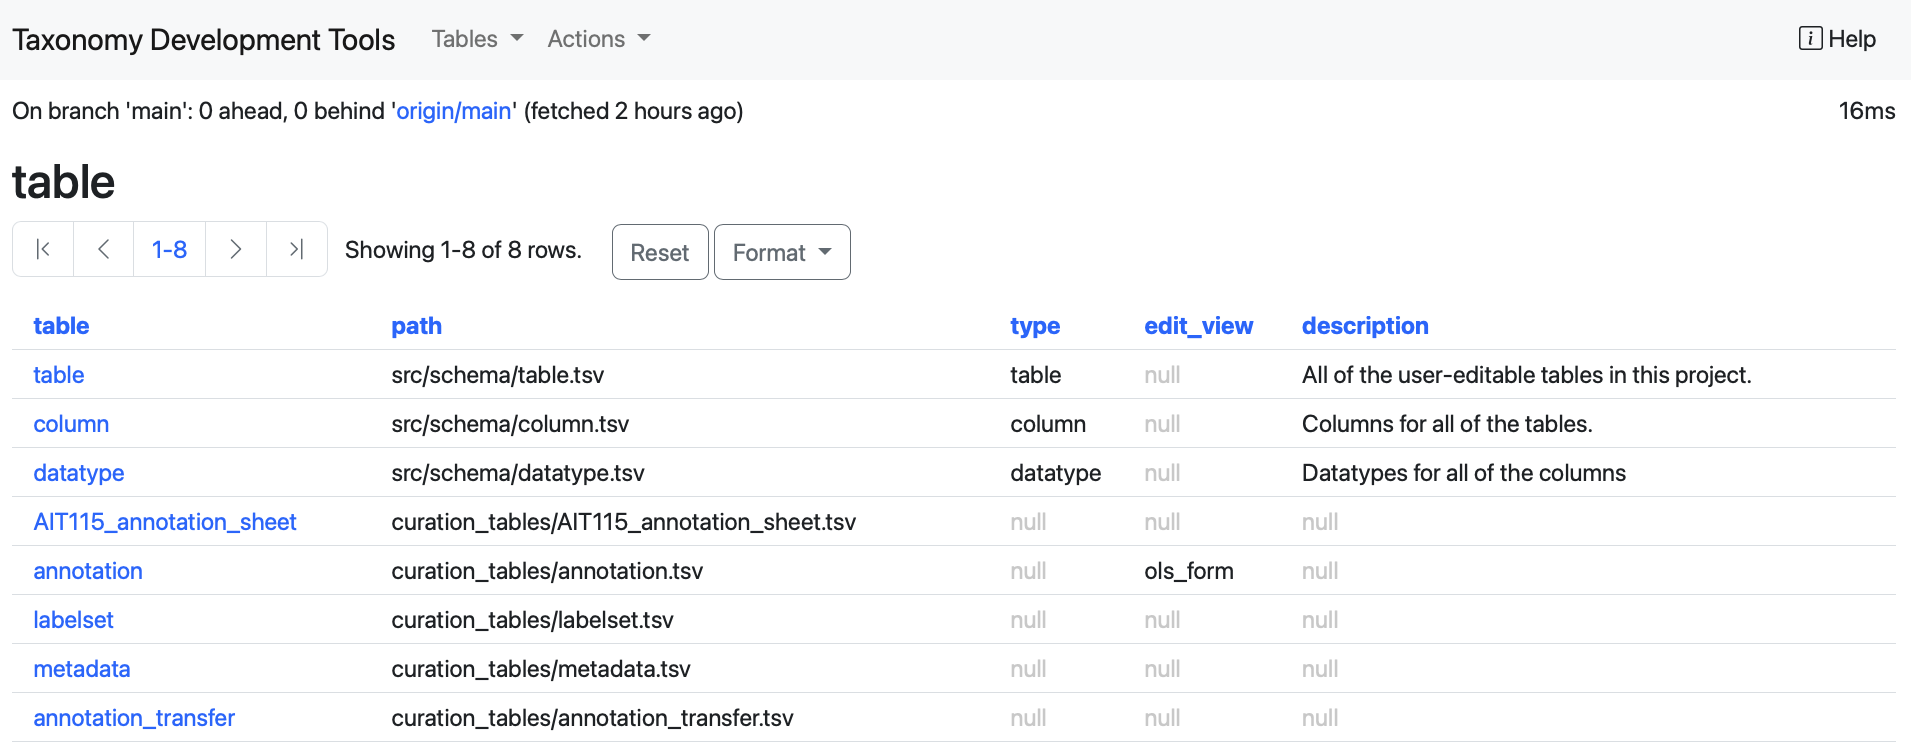Select path curation_tables/labelset.tsv
This screenshot has width=1911, height=755.
coord(532,620)
